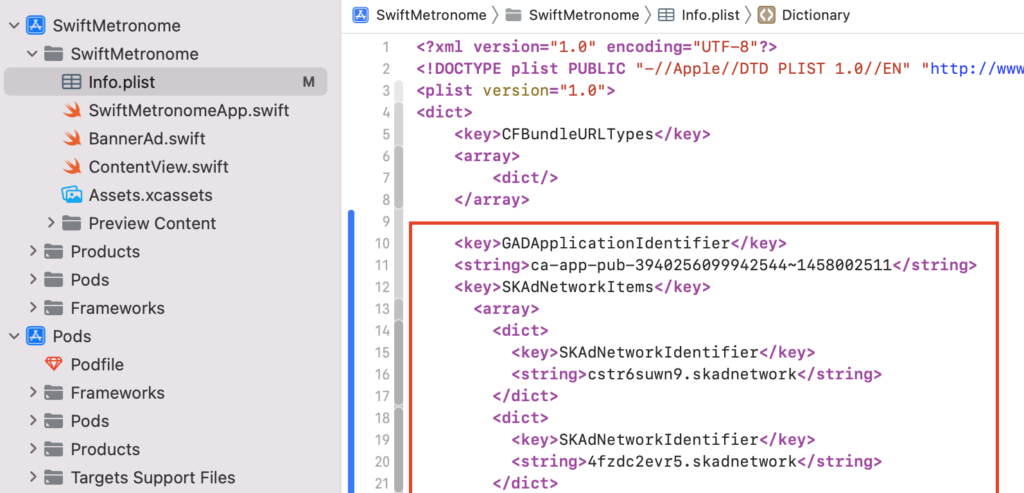Click the Pods project icon in navigator

pyautogui.click(x=35, y=336)
